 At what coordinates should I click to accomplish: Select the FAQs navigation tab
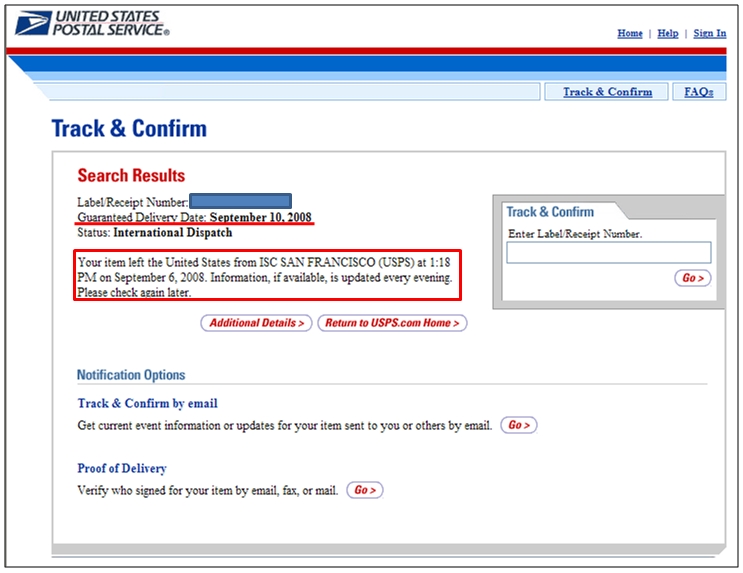[x=699, y=91]
